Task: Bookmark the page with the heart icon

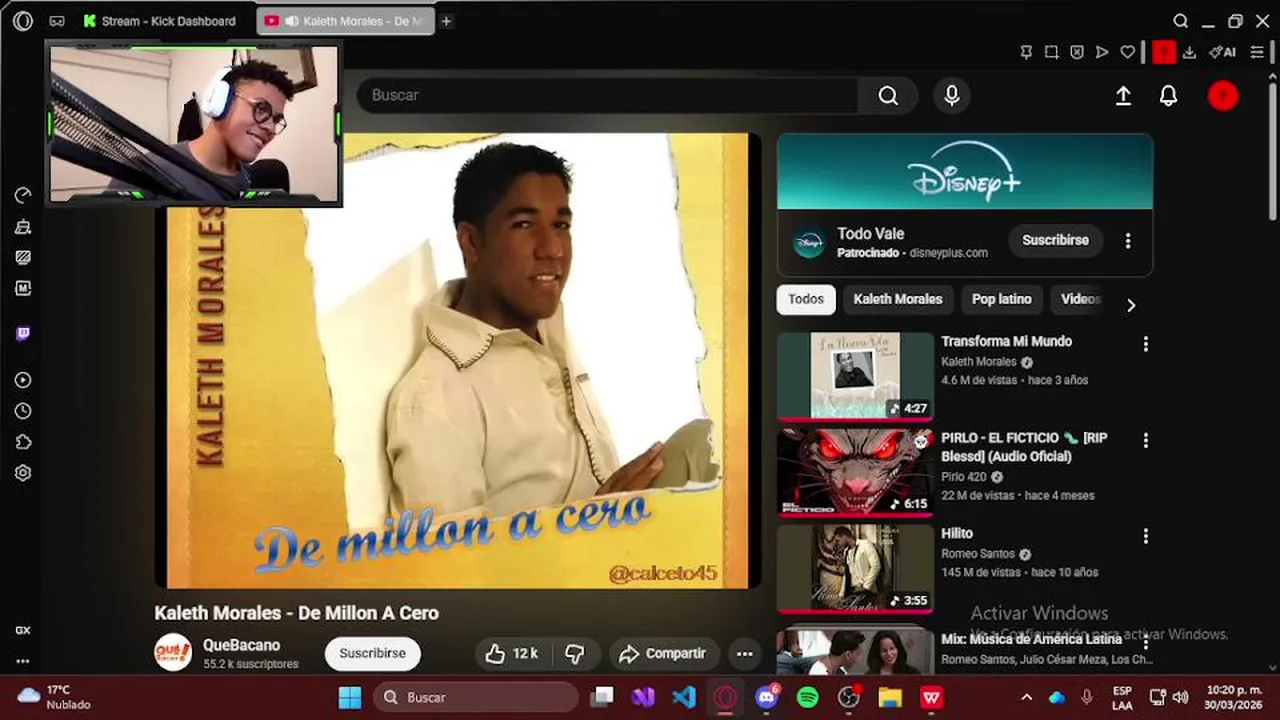Action: [1128, 52]
